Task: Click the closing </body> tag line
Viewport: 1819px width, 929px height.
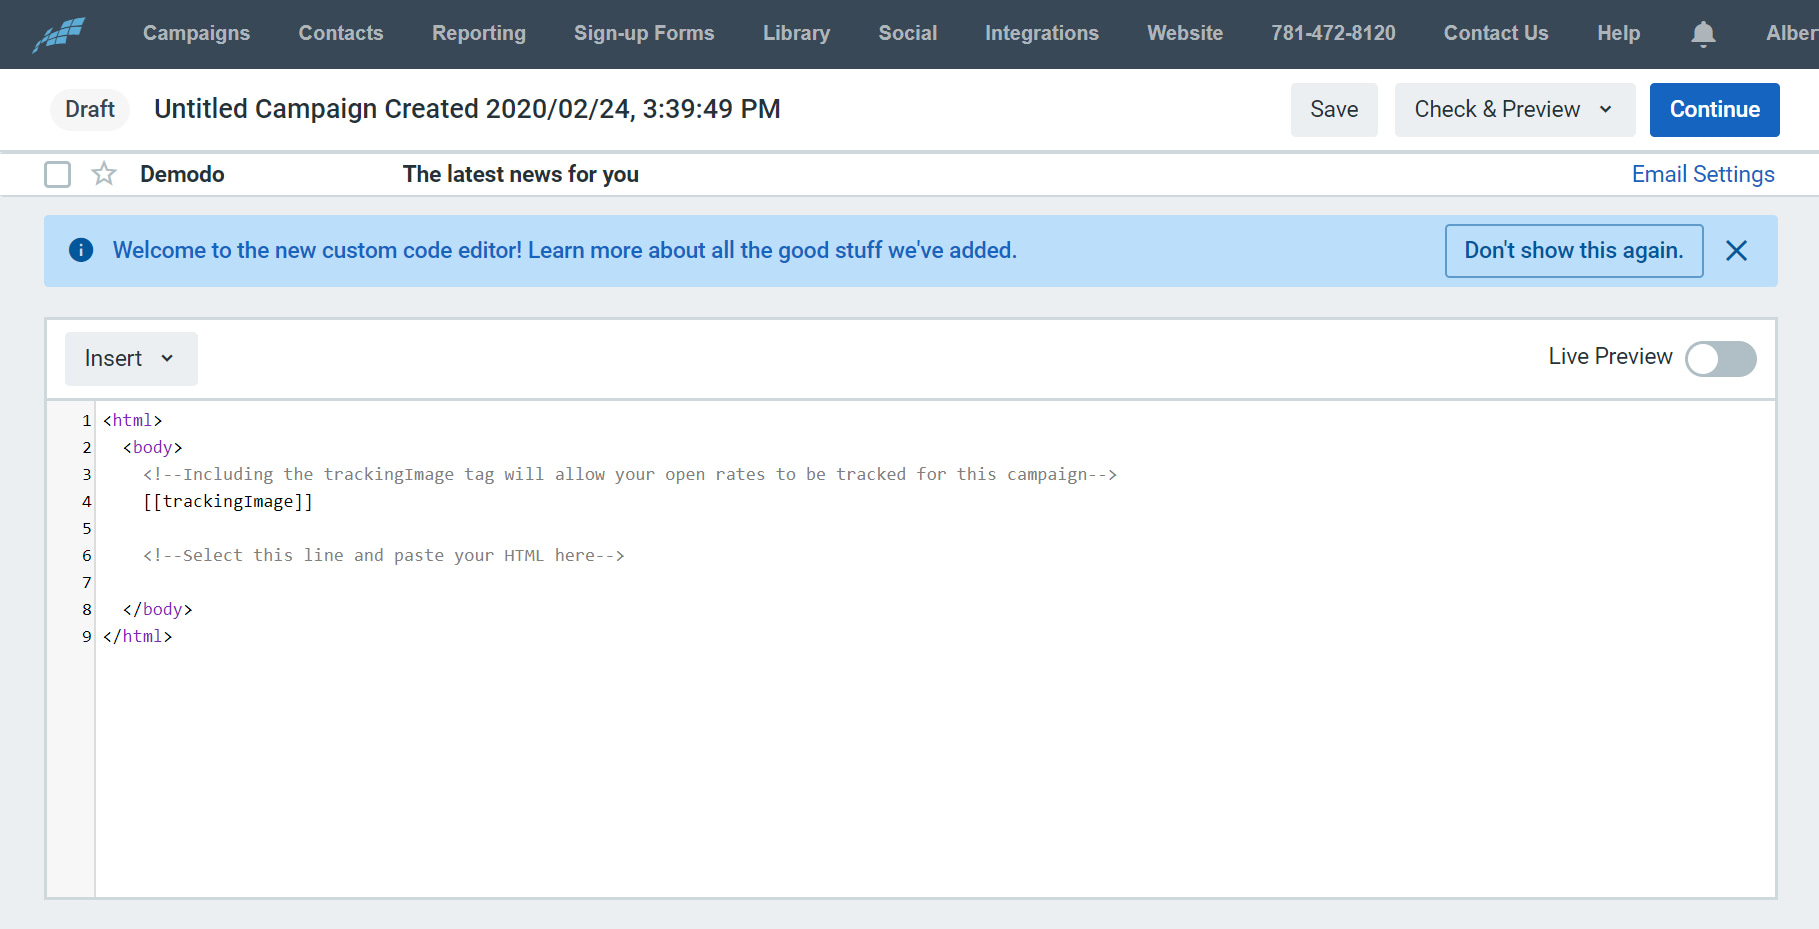Action: pyautogui.click(x=158, y=609)
